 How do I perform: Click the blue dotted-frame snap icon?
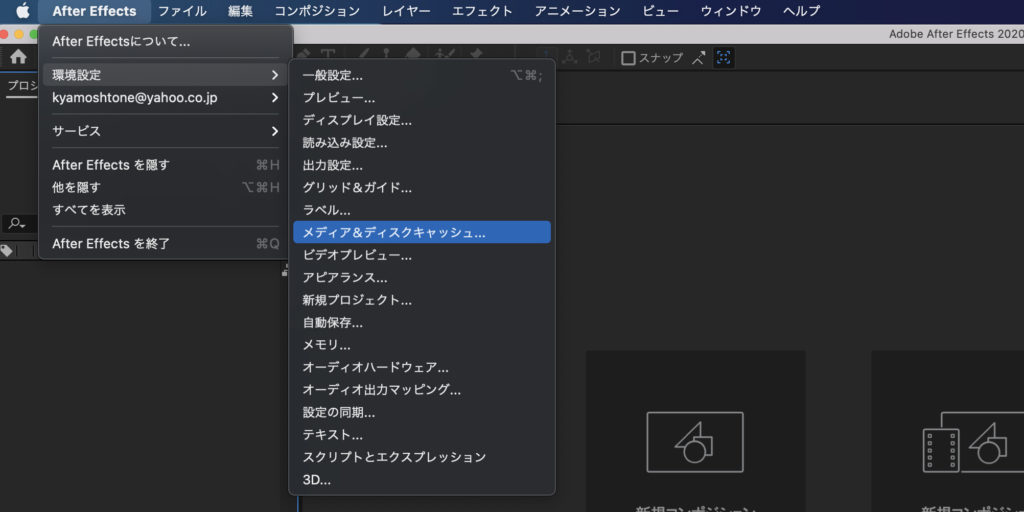pos(724,58)
